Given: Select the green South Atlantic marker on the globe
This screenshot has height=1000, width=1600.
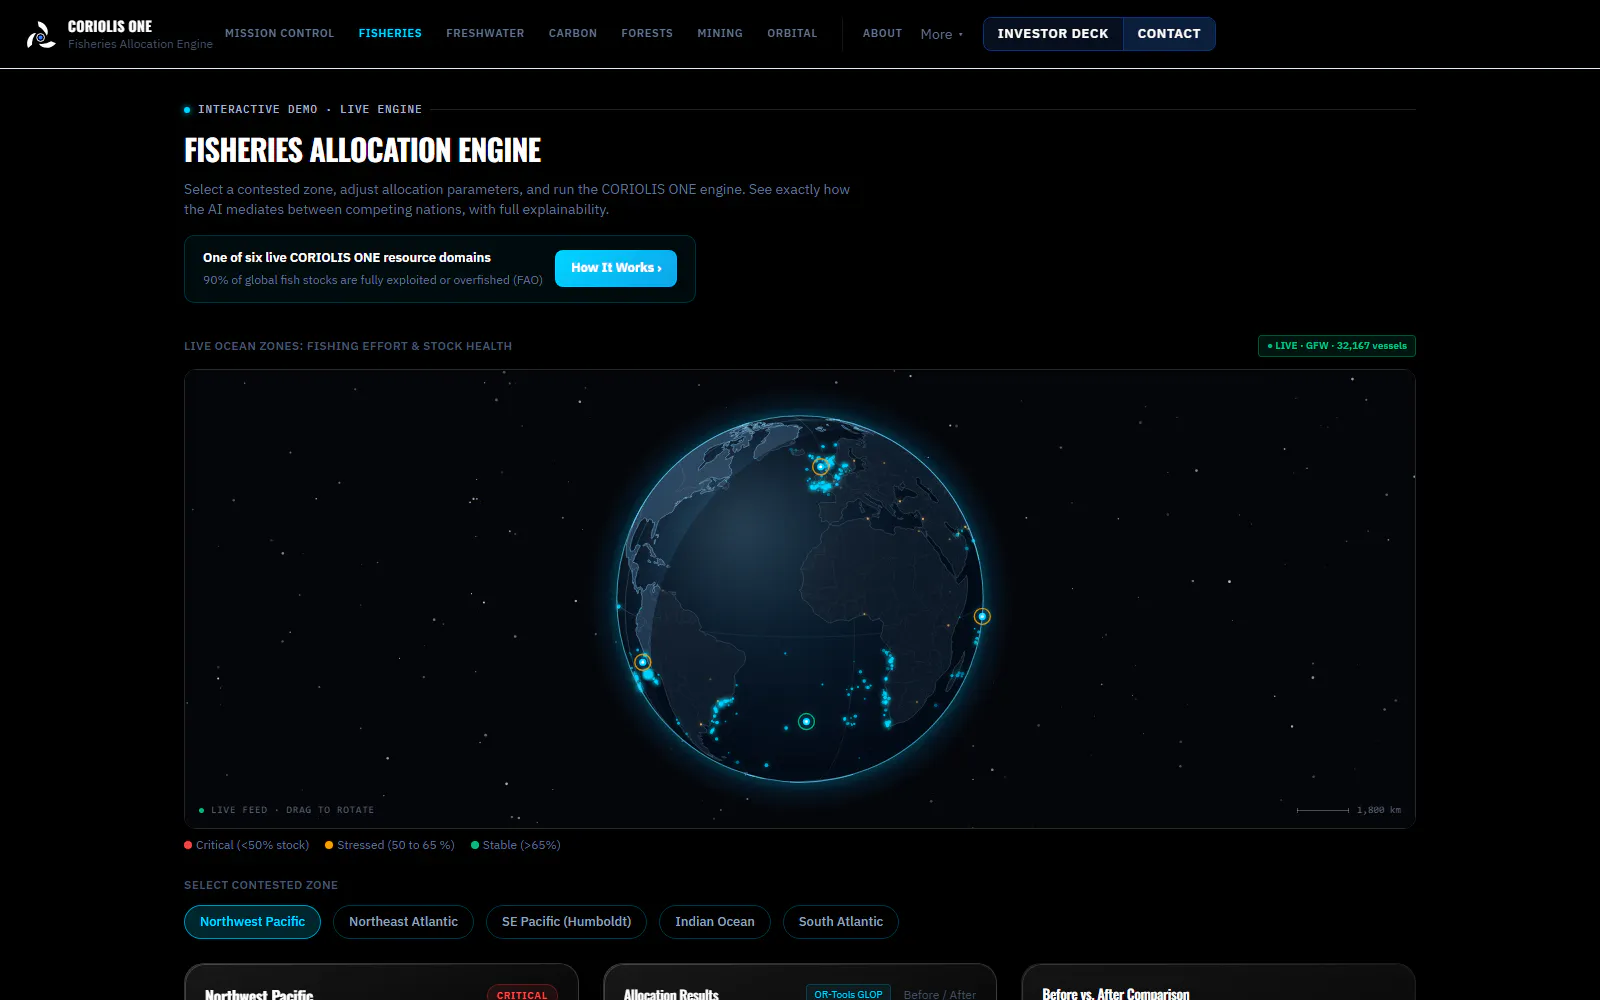Looking at the screenshot, I should (x=806, y=721).
